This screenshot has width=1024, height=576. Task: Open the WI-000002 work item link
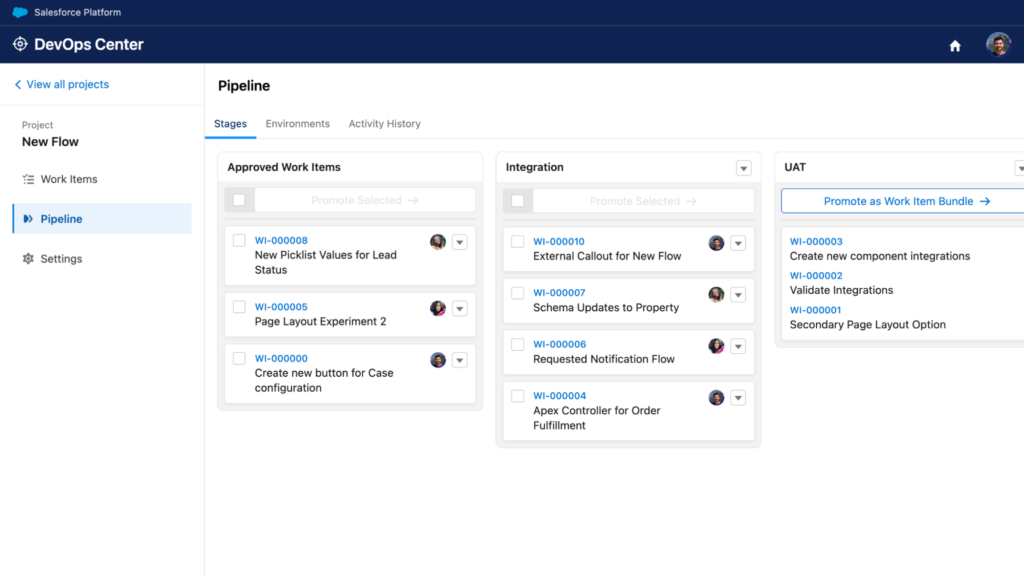pos(816,276)
